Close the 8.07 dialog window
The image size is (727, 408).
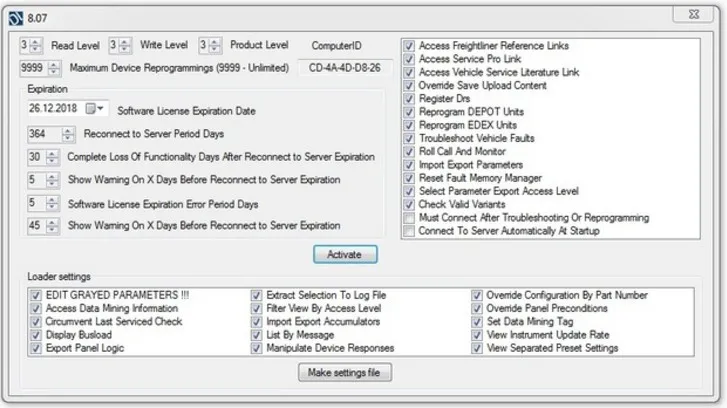pos(693,14)
